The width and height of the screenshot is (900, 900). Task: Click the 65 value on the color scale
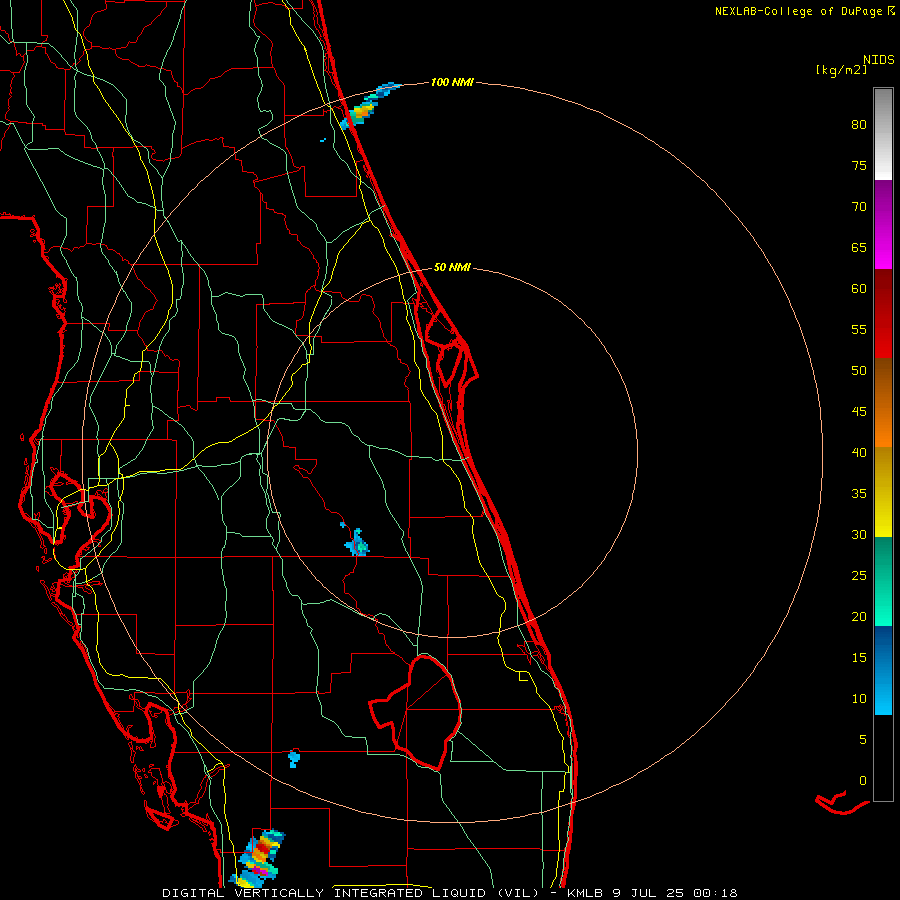click(859, 248)
